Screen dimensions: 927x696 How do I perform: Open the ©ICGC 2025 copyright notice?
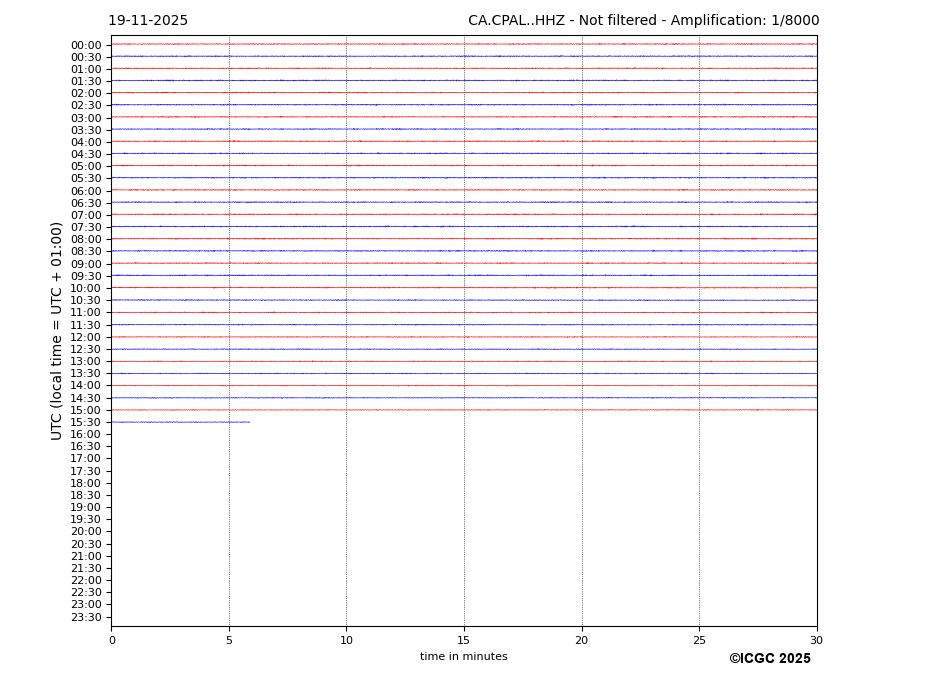769,659
